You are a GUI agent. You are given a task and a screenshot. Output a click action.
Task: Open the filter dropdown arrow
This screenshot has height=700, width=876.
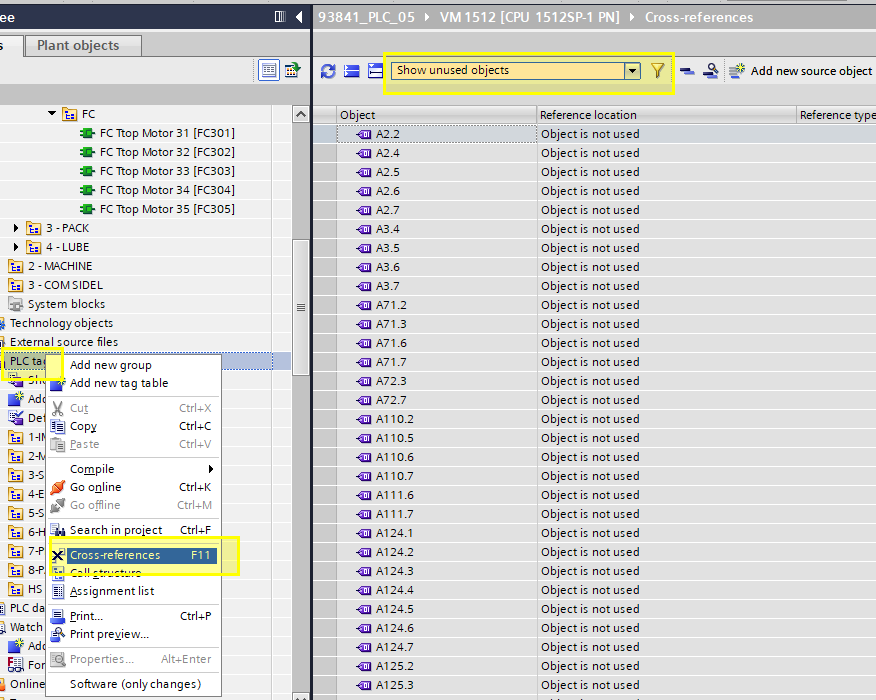pyautogui.click(x=632, y=71)
